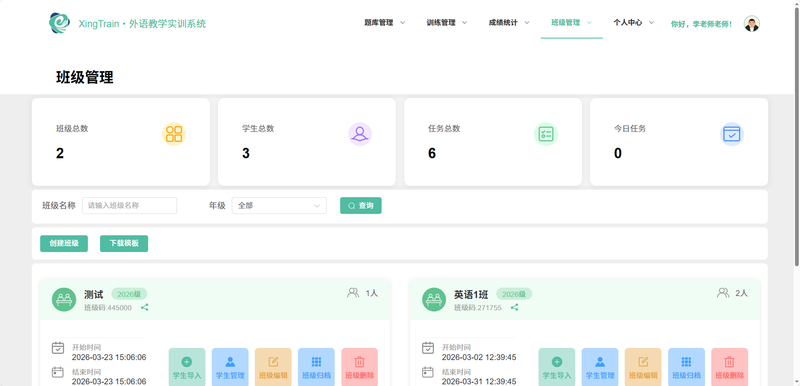
Task: Click the member count icon for 英语1班
Action: (x=723, y=293)
